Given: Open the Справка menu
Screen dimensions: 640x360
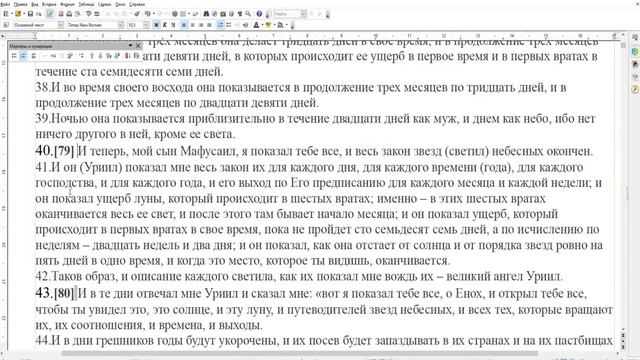Looking at the screenshot, I should point(137,4).
